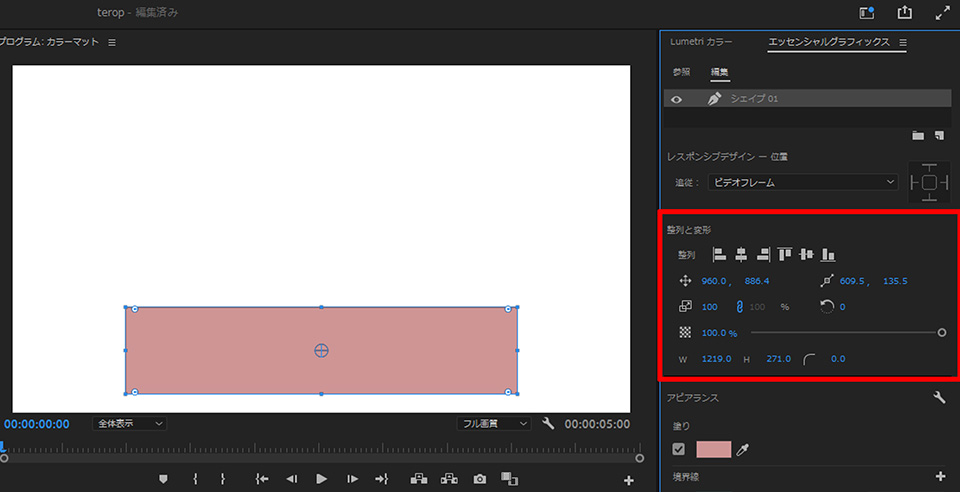Viewport: 960px width, 492px height.
Task: Open the comparison view
Action: pos(509,479)
